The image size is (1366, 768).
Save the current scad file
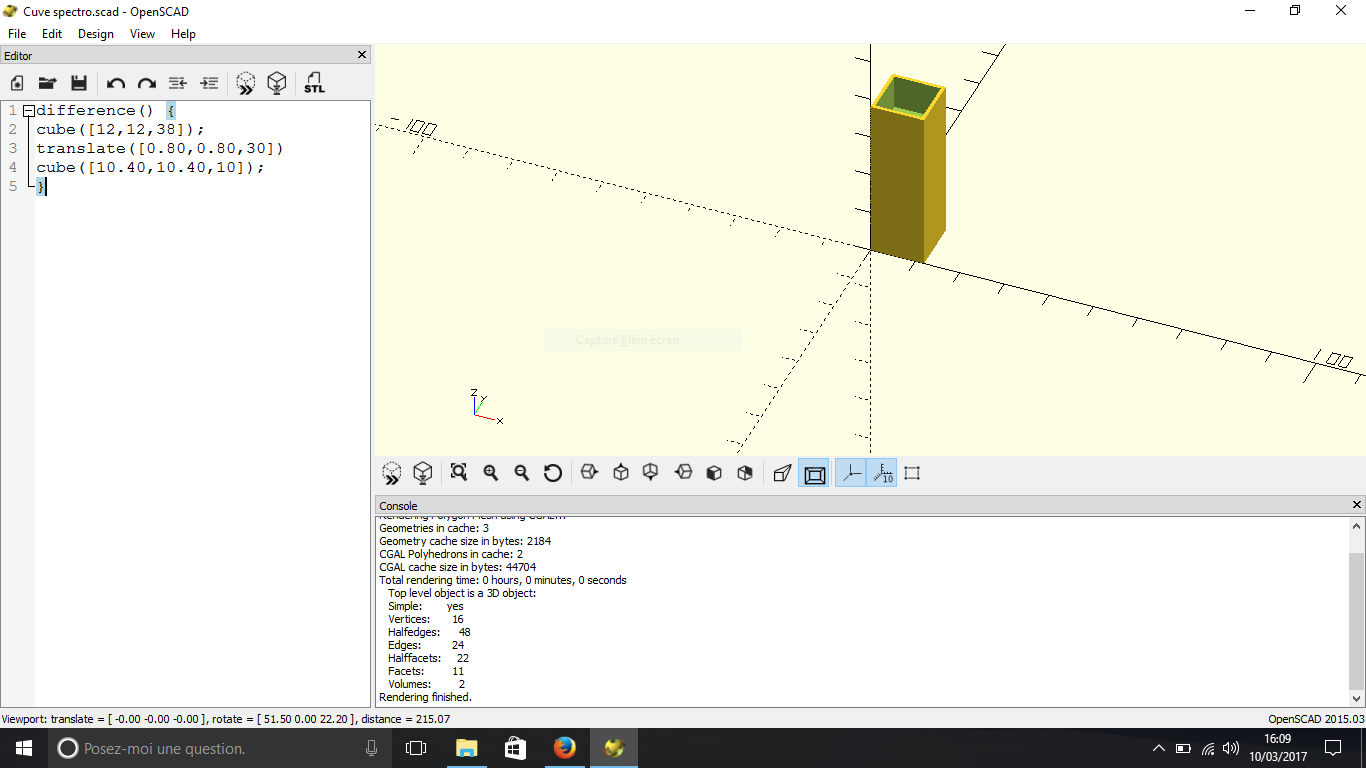click(79, 83)
